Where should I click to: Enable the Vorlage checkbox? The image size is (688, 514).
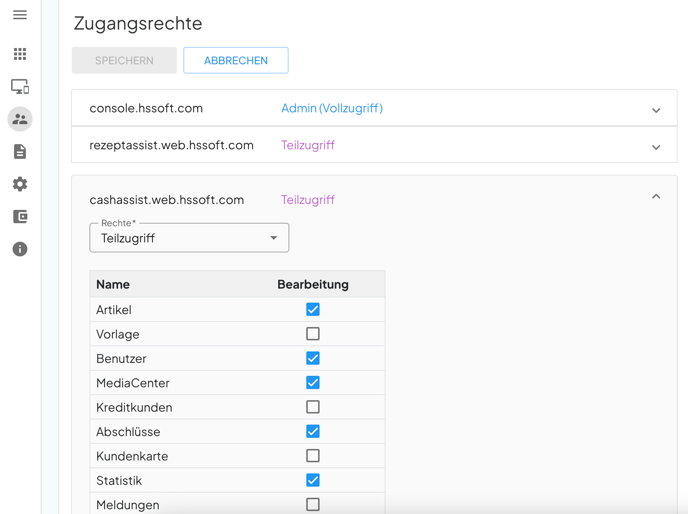tap(313, 334)
